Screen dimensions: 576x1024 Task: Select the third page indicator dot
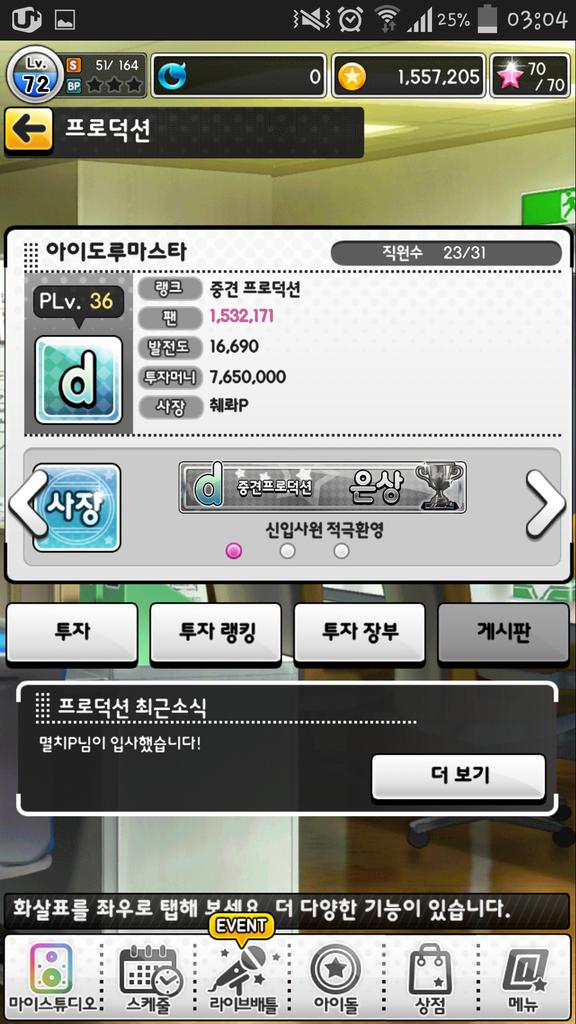pos(341,551)
